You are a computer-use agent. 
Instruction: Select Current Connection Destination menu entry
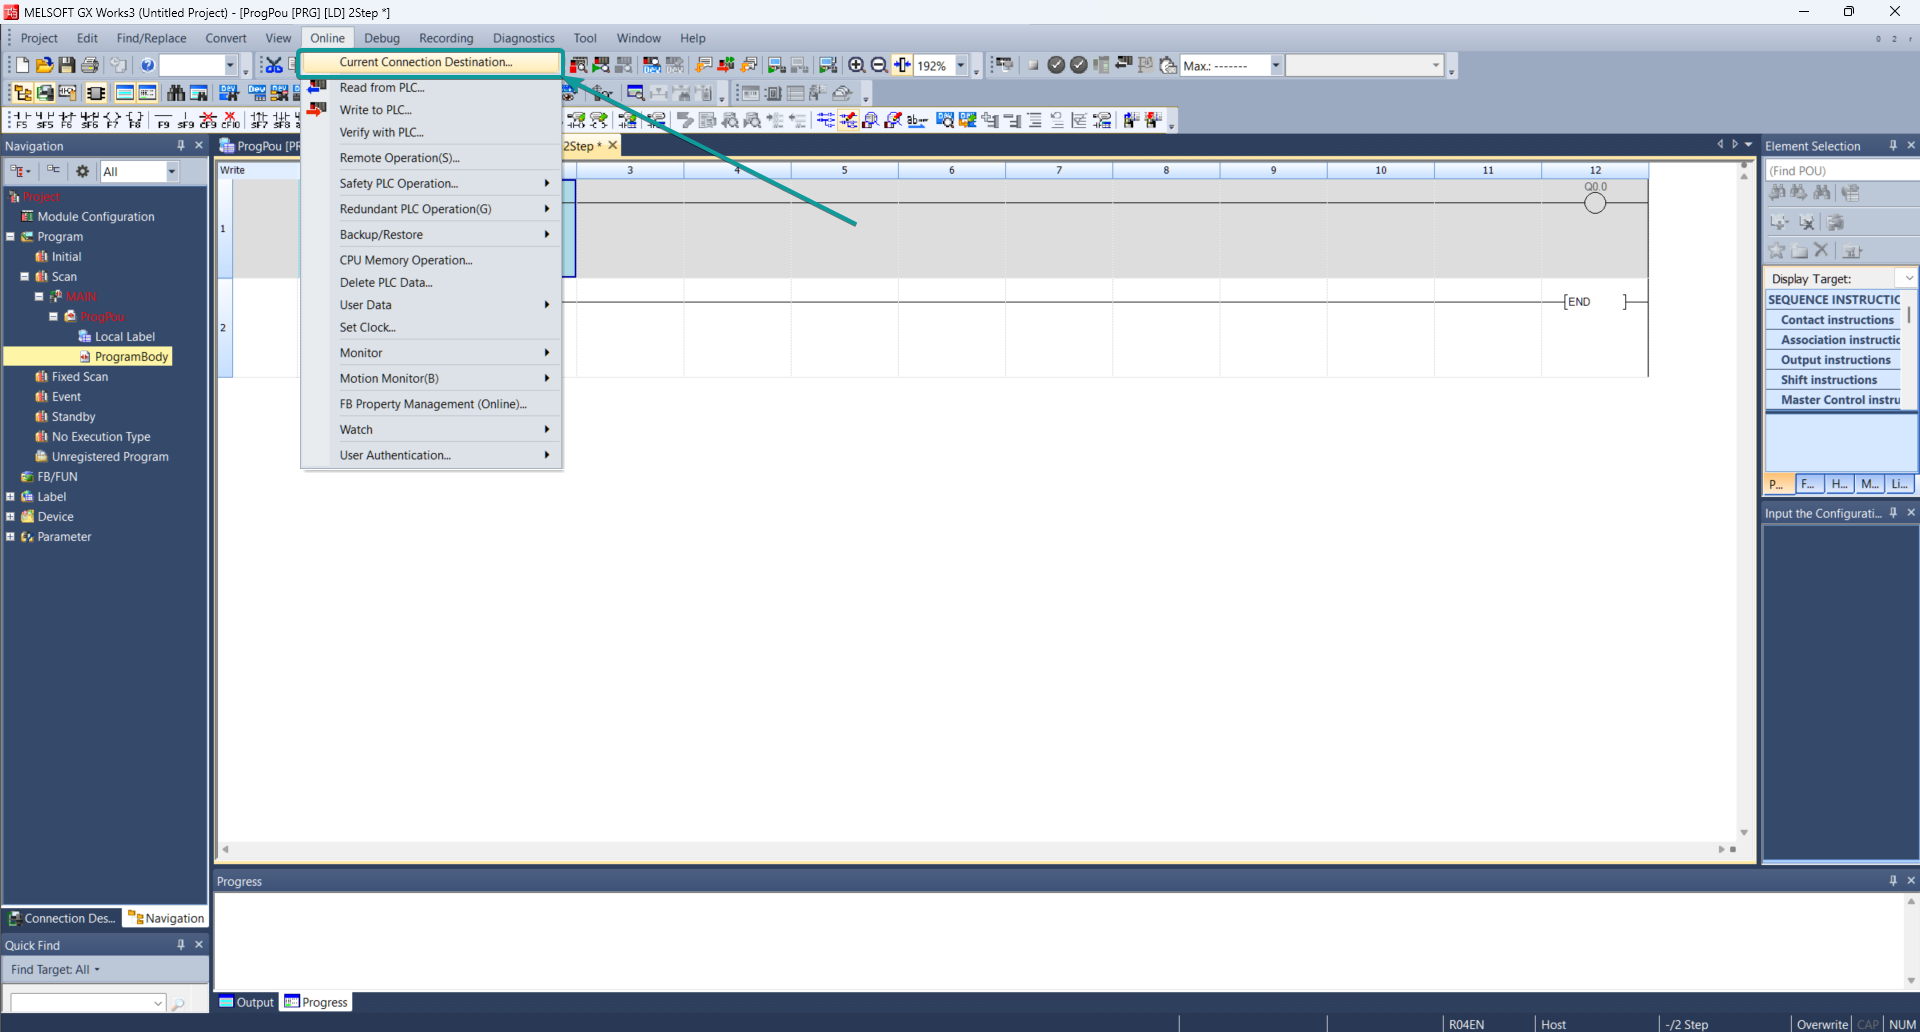click(430, 62)
